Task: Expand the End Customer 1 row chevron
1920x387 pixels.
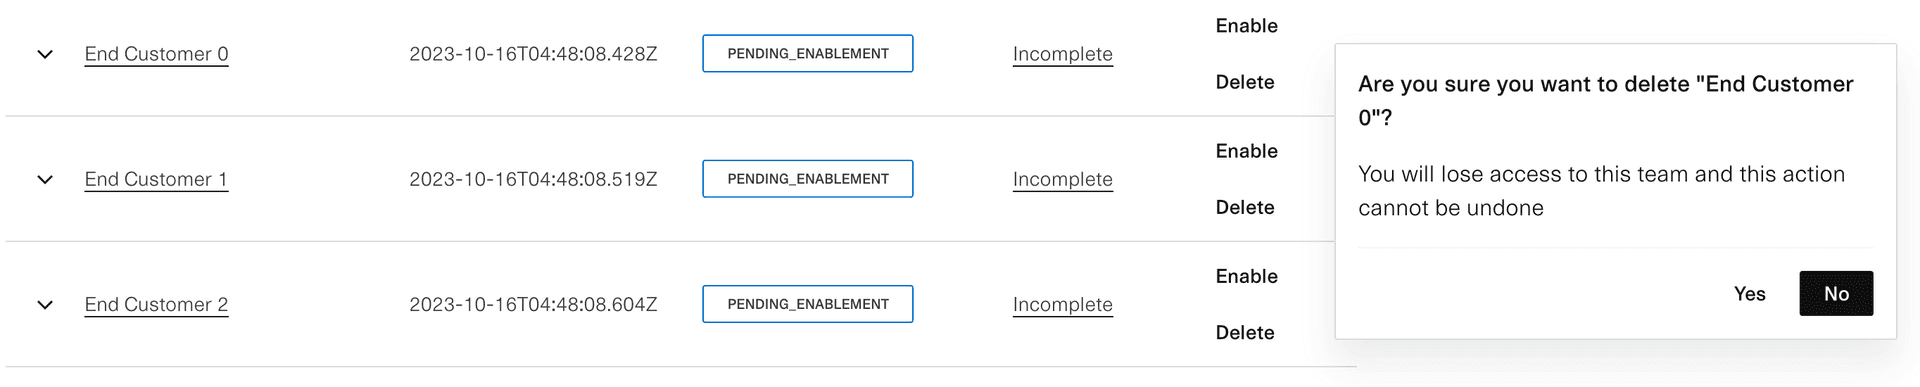Action: (45, 180)
